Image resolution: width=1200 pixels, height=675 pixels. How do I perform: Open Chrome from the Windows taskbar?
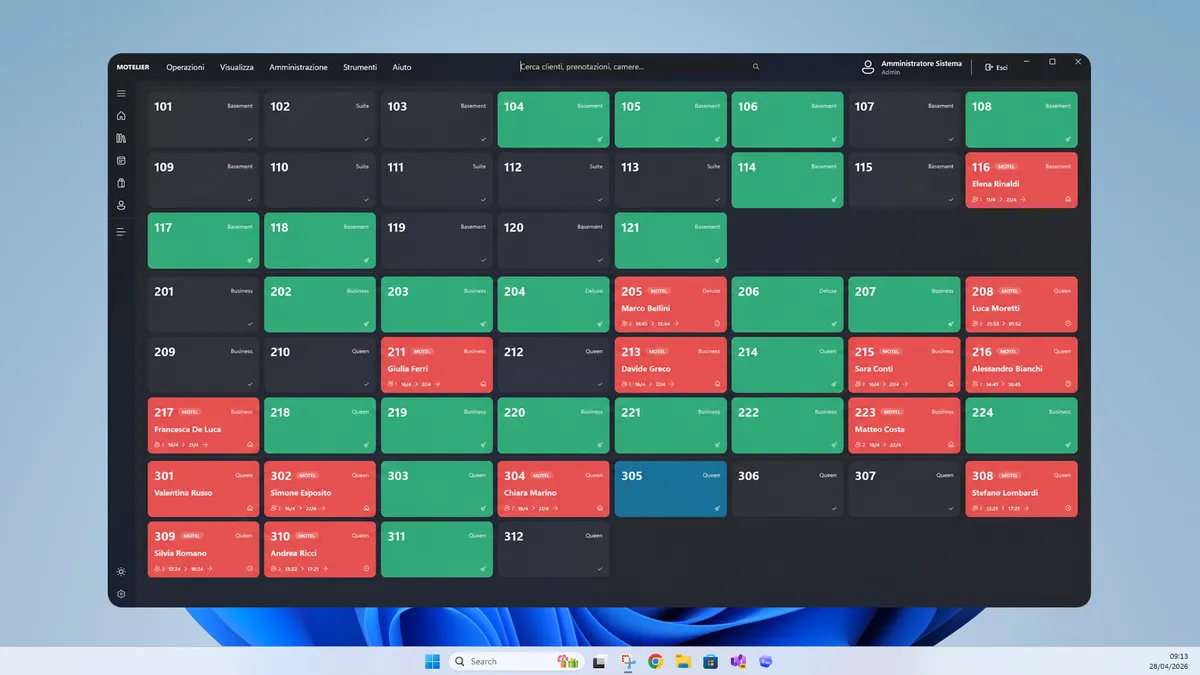(x=655, y=661)
